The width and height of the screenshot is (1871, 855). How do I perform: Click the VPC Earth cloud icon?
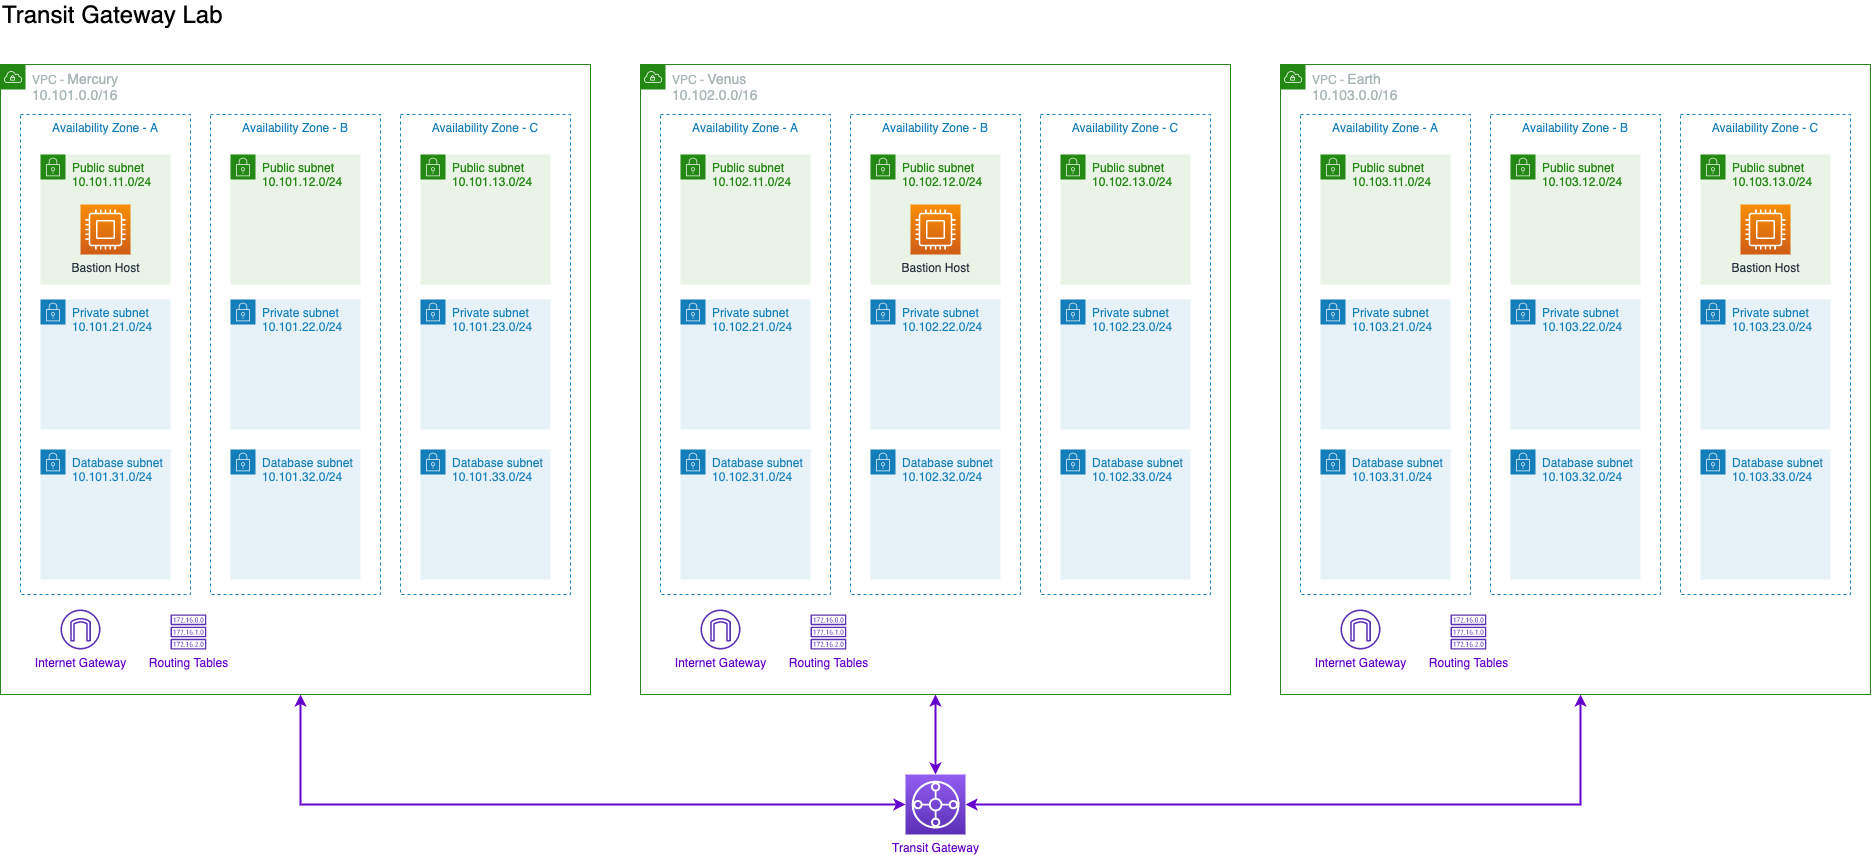pyautogui.click(x=1293, y=77)
